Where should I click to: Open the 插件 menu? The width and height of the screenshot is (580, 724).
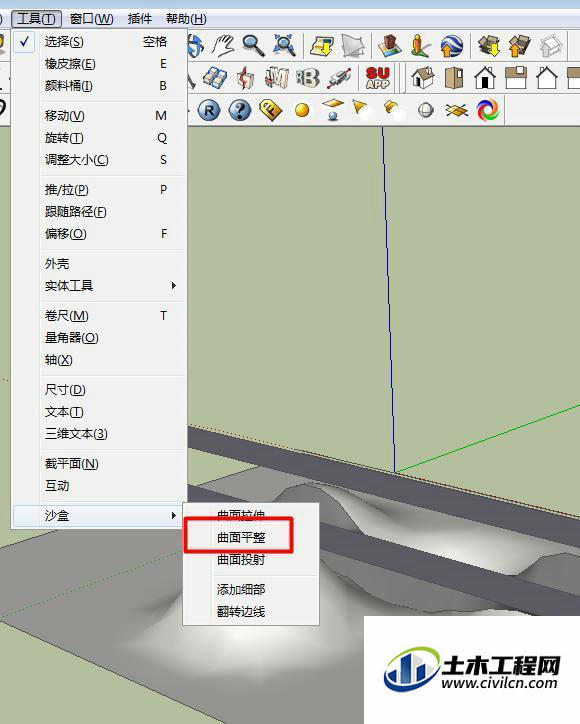(x=139, y=19)
